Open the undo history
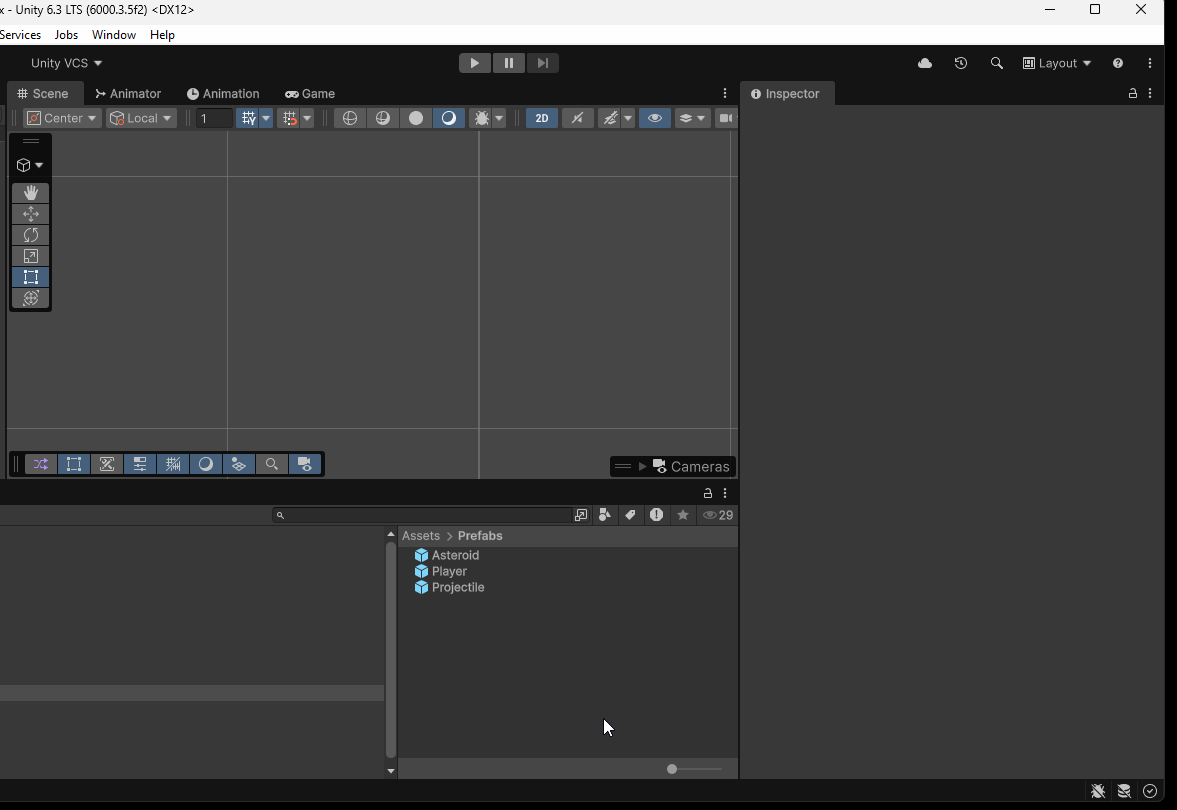 pyautogui.click(x=961, y=63)
